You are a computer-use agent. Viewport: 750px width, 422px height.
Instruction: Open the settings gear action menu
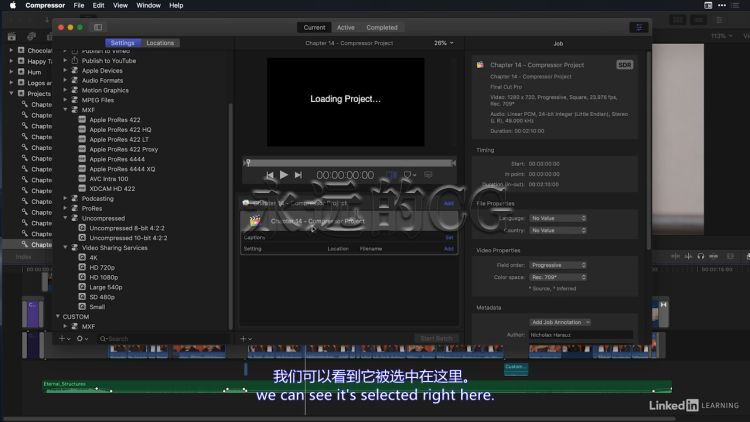pyautogui.click(x=82, y=339)
